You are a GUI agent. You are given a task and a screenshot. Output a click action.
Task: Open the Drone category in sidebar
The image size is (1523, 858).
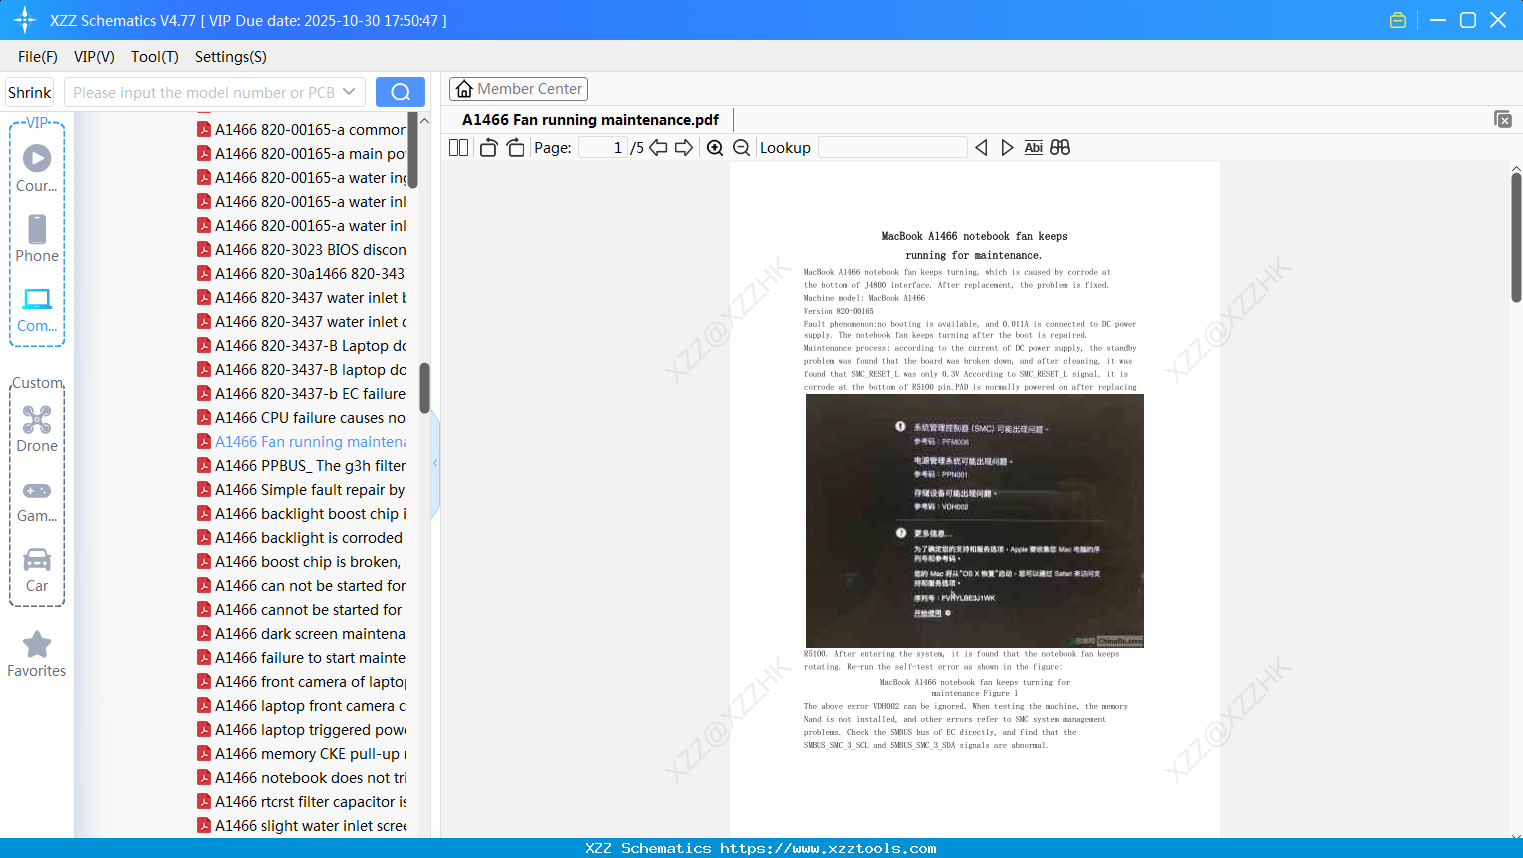[37, 429]
